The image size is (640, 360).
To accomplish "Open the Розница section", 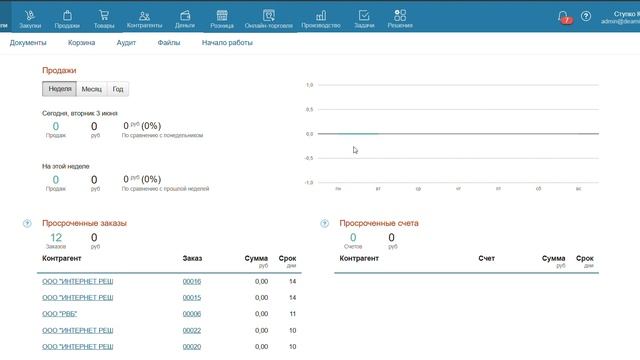I will click(222, 19).
